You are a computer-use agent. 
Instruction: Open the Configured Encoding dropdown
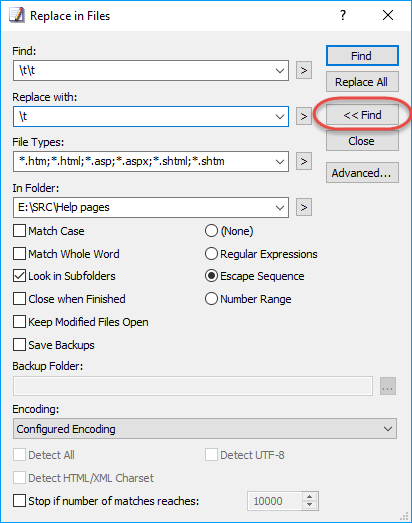pyautogui.click(x=205, y=429)
